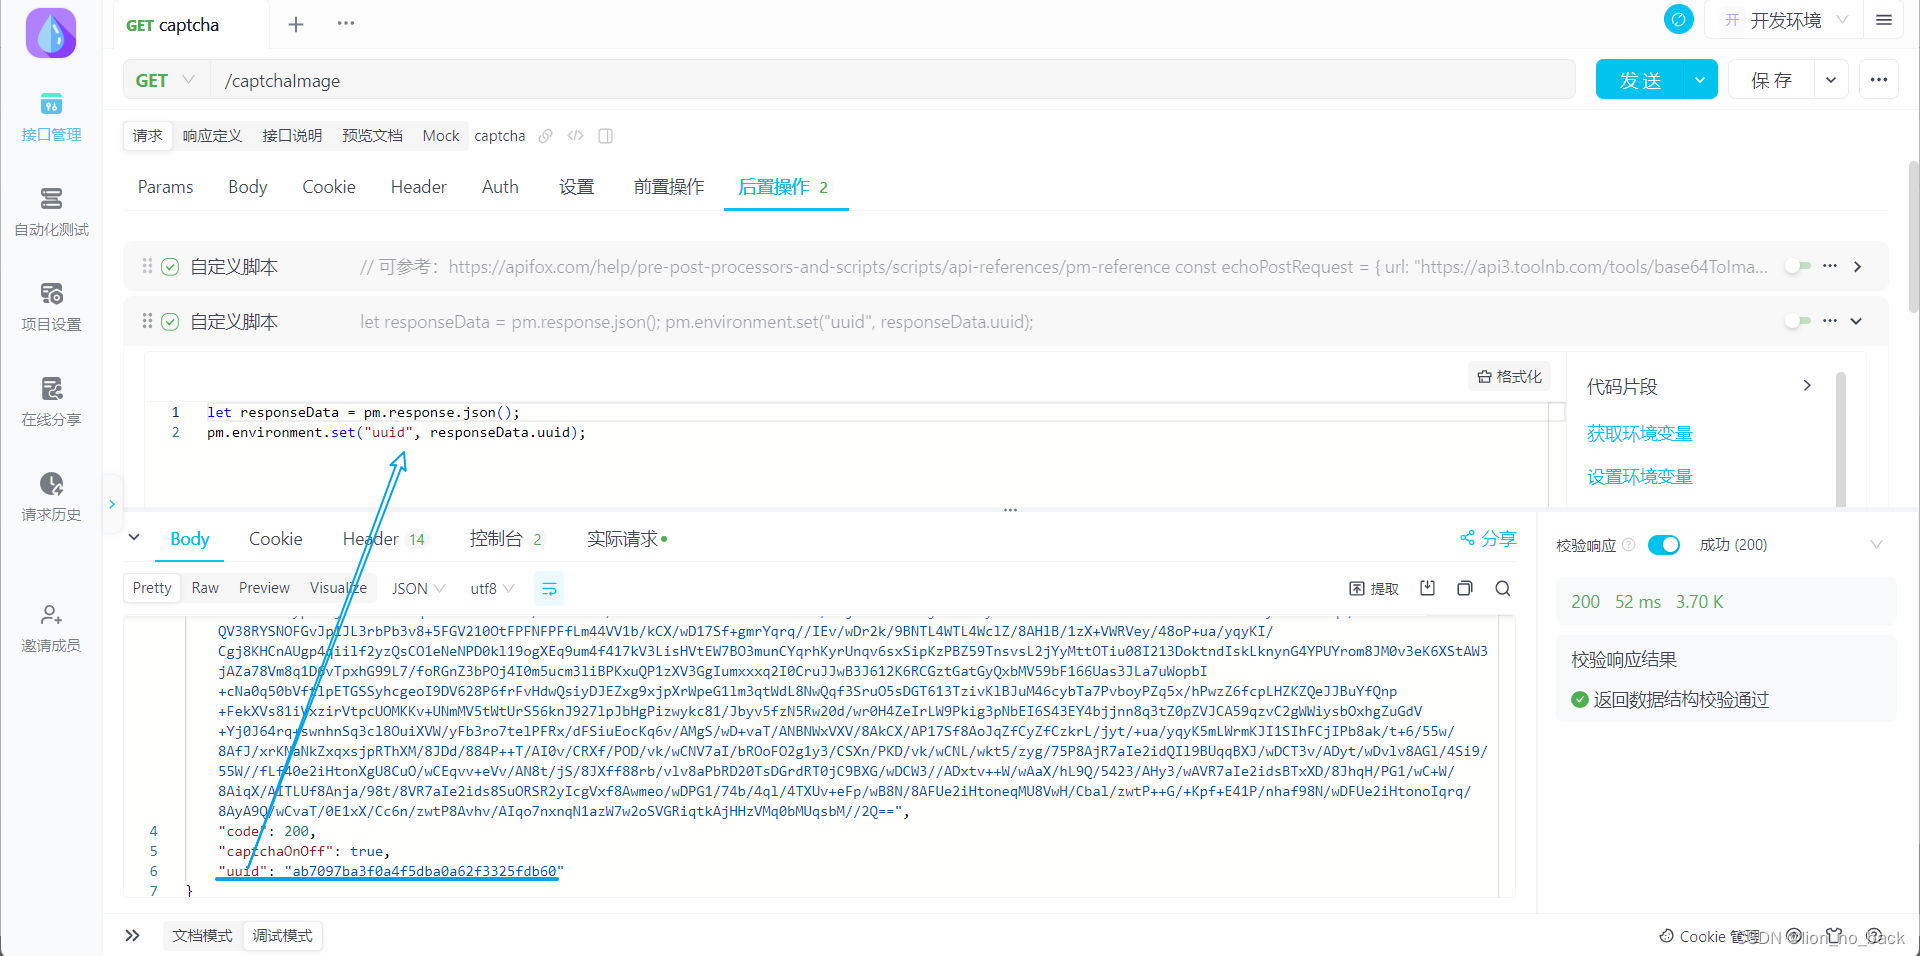Click code editor line 2
1920x956 pixels.
coord(396,433)
